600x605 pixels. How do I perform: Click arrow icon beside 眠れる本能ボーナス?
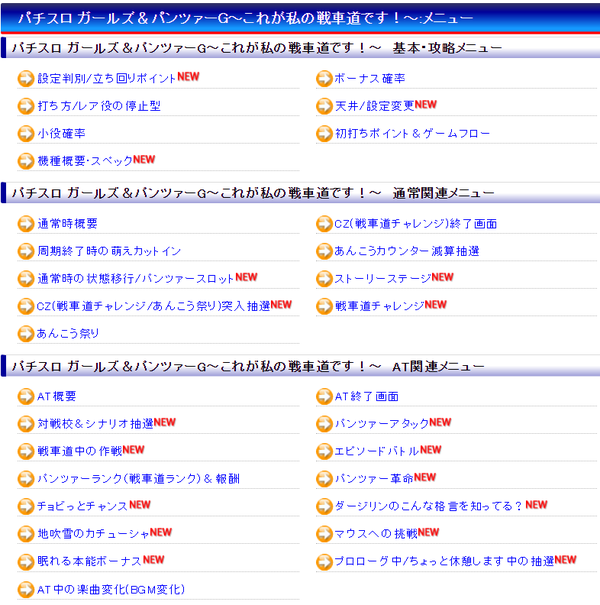click(x=26, y=561)
